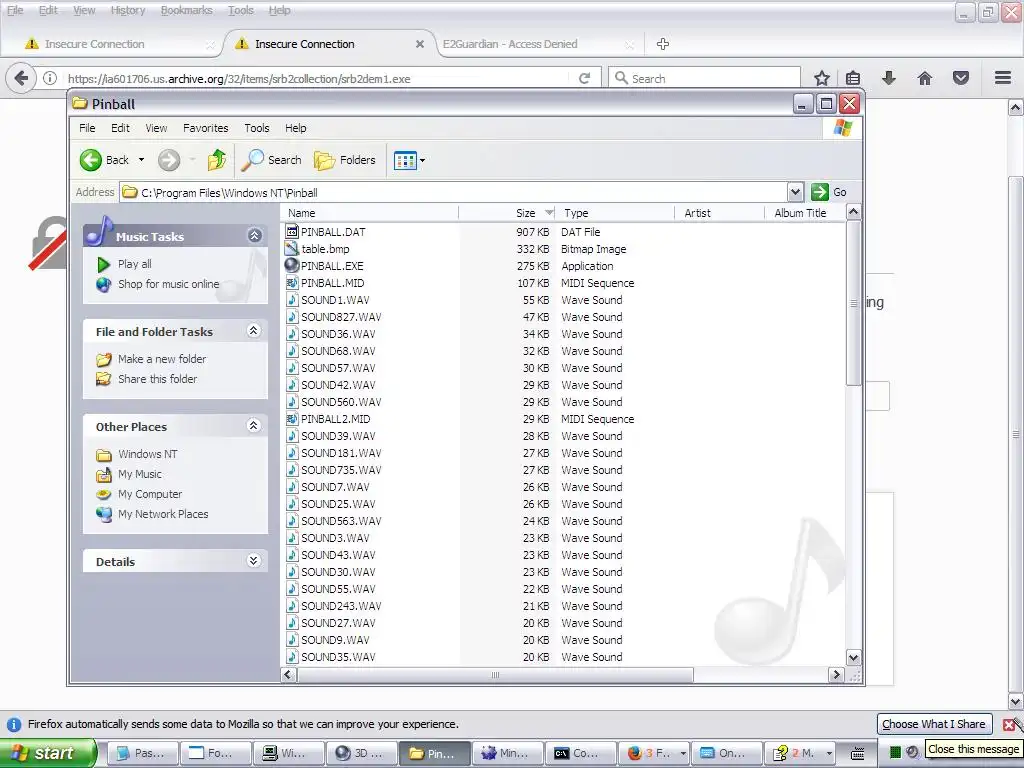
Task: Select SOUND243.WAV file name
Action: click(x=341, y=606)
